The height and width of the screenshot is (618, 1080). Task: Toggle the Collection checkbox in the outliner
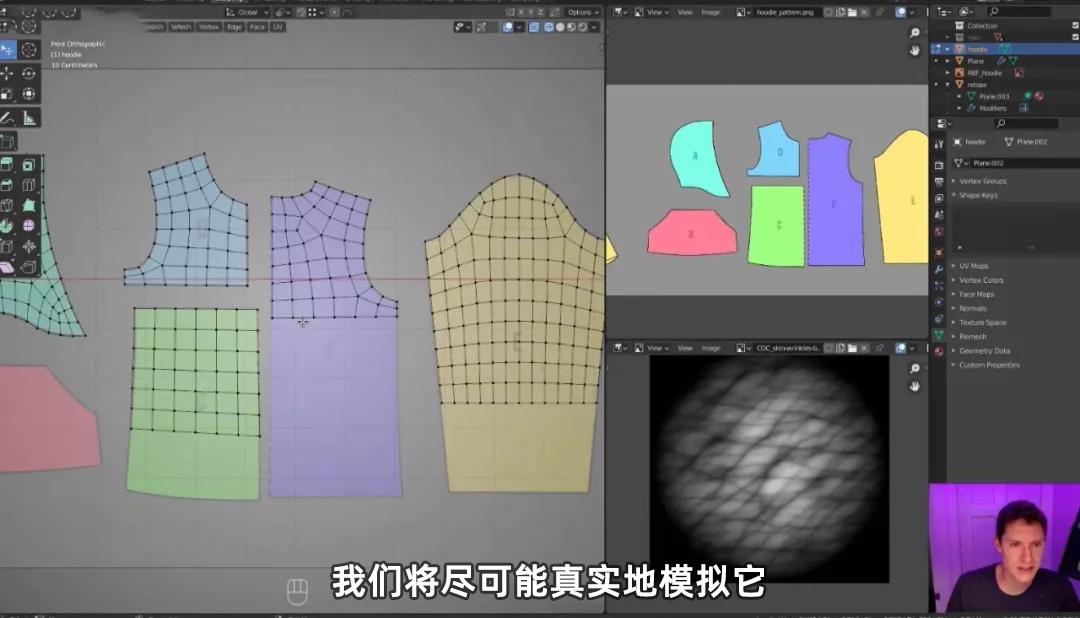(x=1074, y=25)
